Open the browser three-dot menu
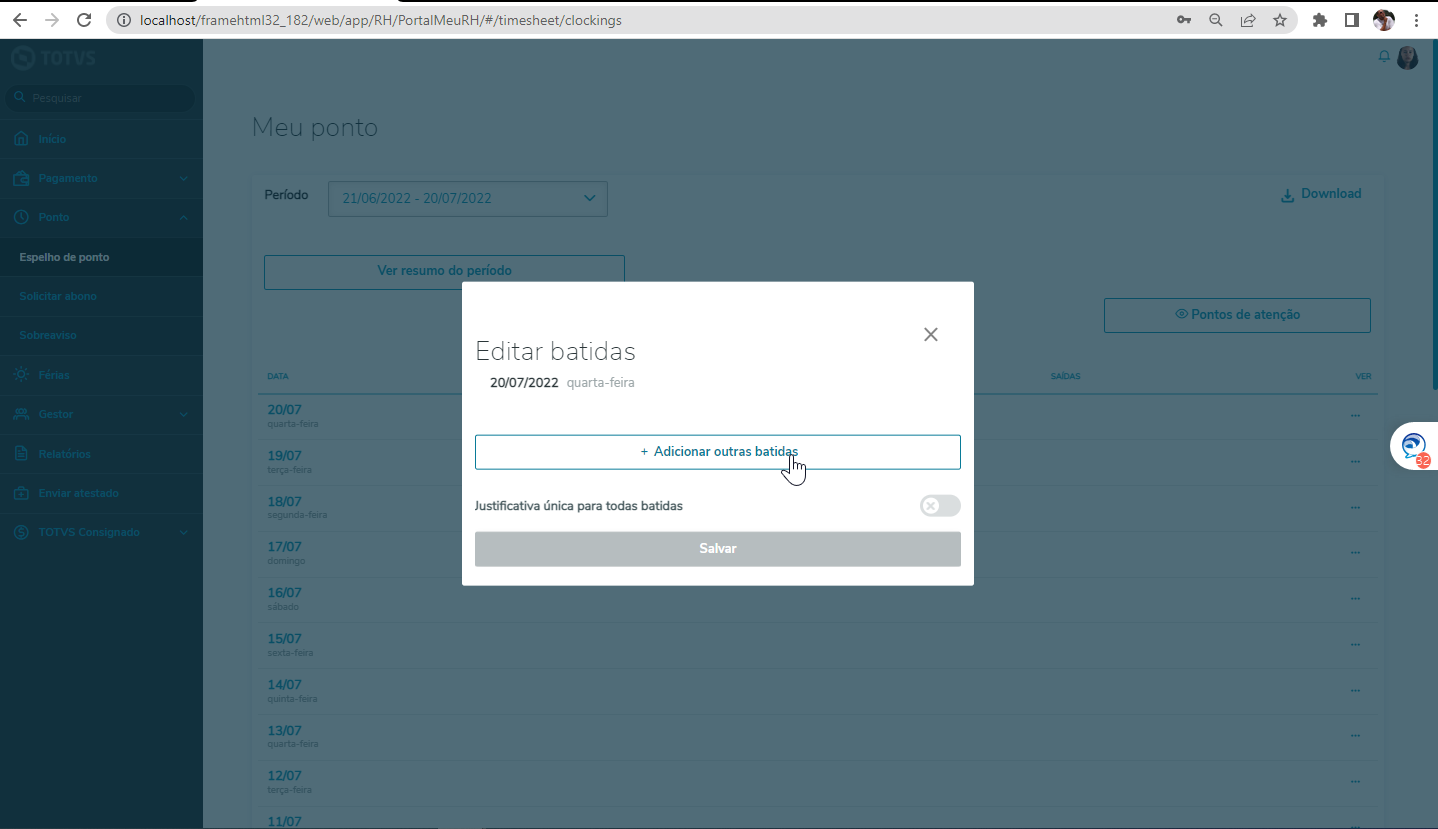This screenshot has height=829, width=1438. pyautogui.click(x=1417, y=20)
